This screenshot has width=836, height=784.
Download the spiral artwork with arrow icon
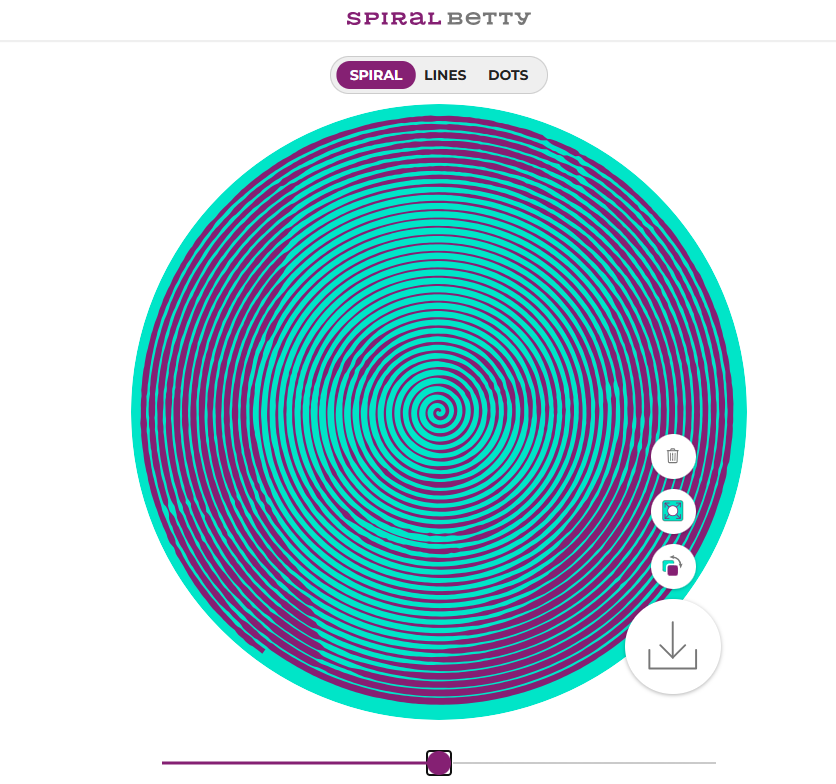tap(673, 646)
